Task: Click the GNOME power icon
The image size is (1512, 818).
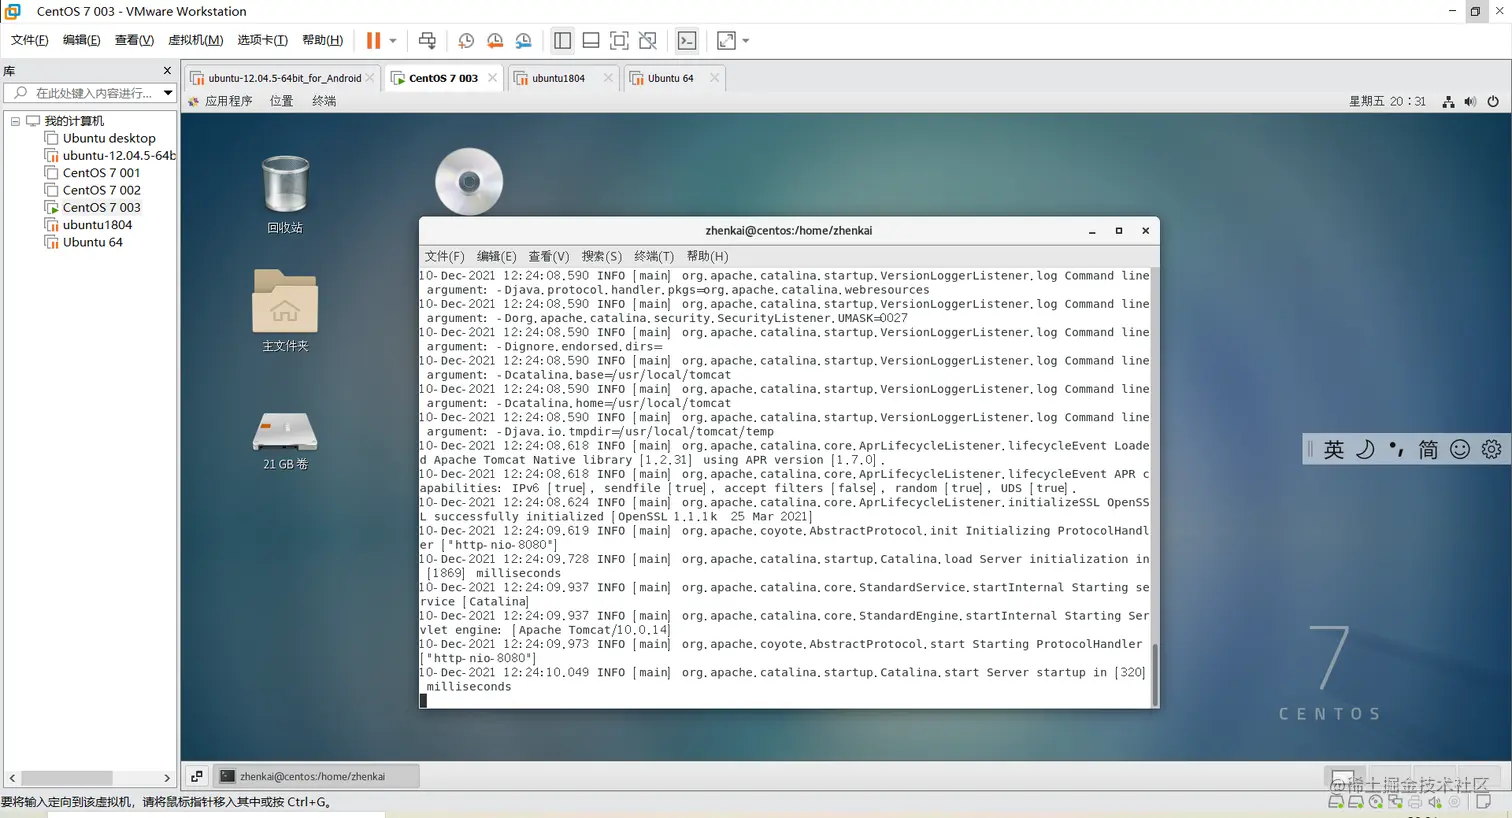Action: point(1493,102)
